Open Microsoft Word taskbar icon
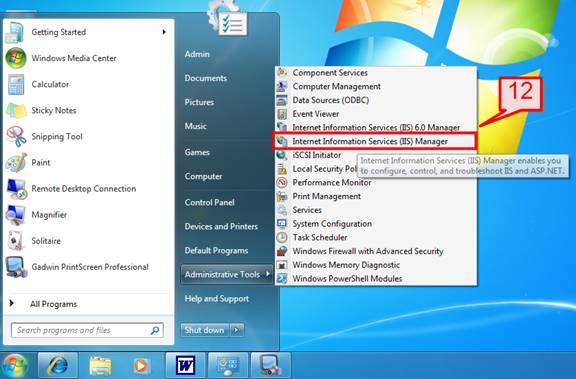576x379 pixels. click(x=185, y=365)
